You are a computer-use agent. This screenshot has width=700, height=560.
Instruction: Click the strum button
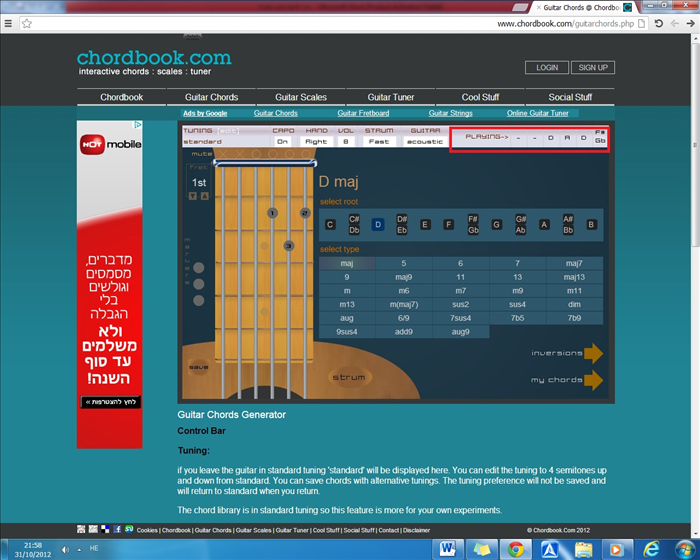click(x=349, y=377)
